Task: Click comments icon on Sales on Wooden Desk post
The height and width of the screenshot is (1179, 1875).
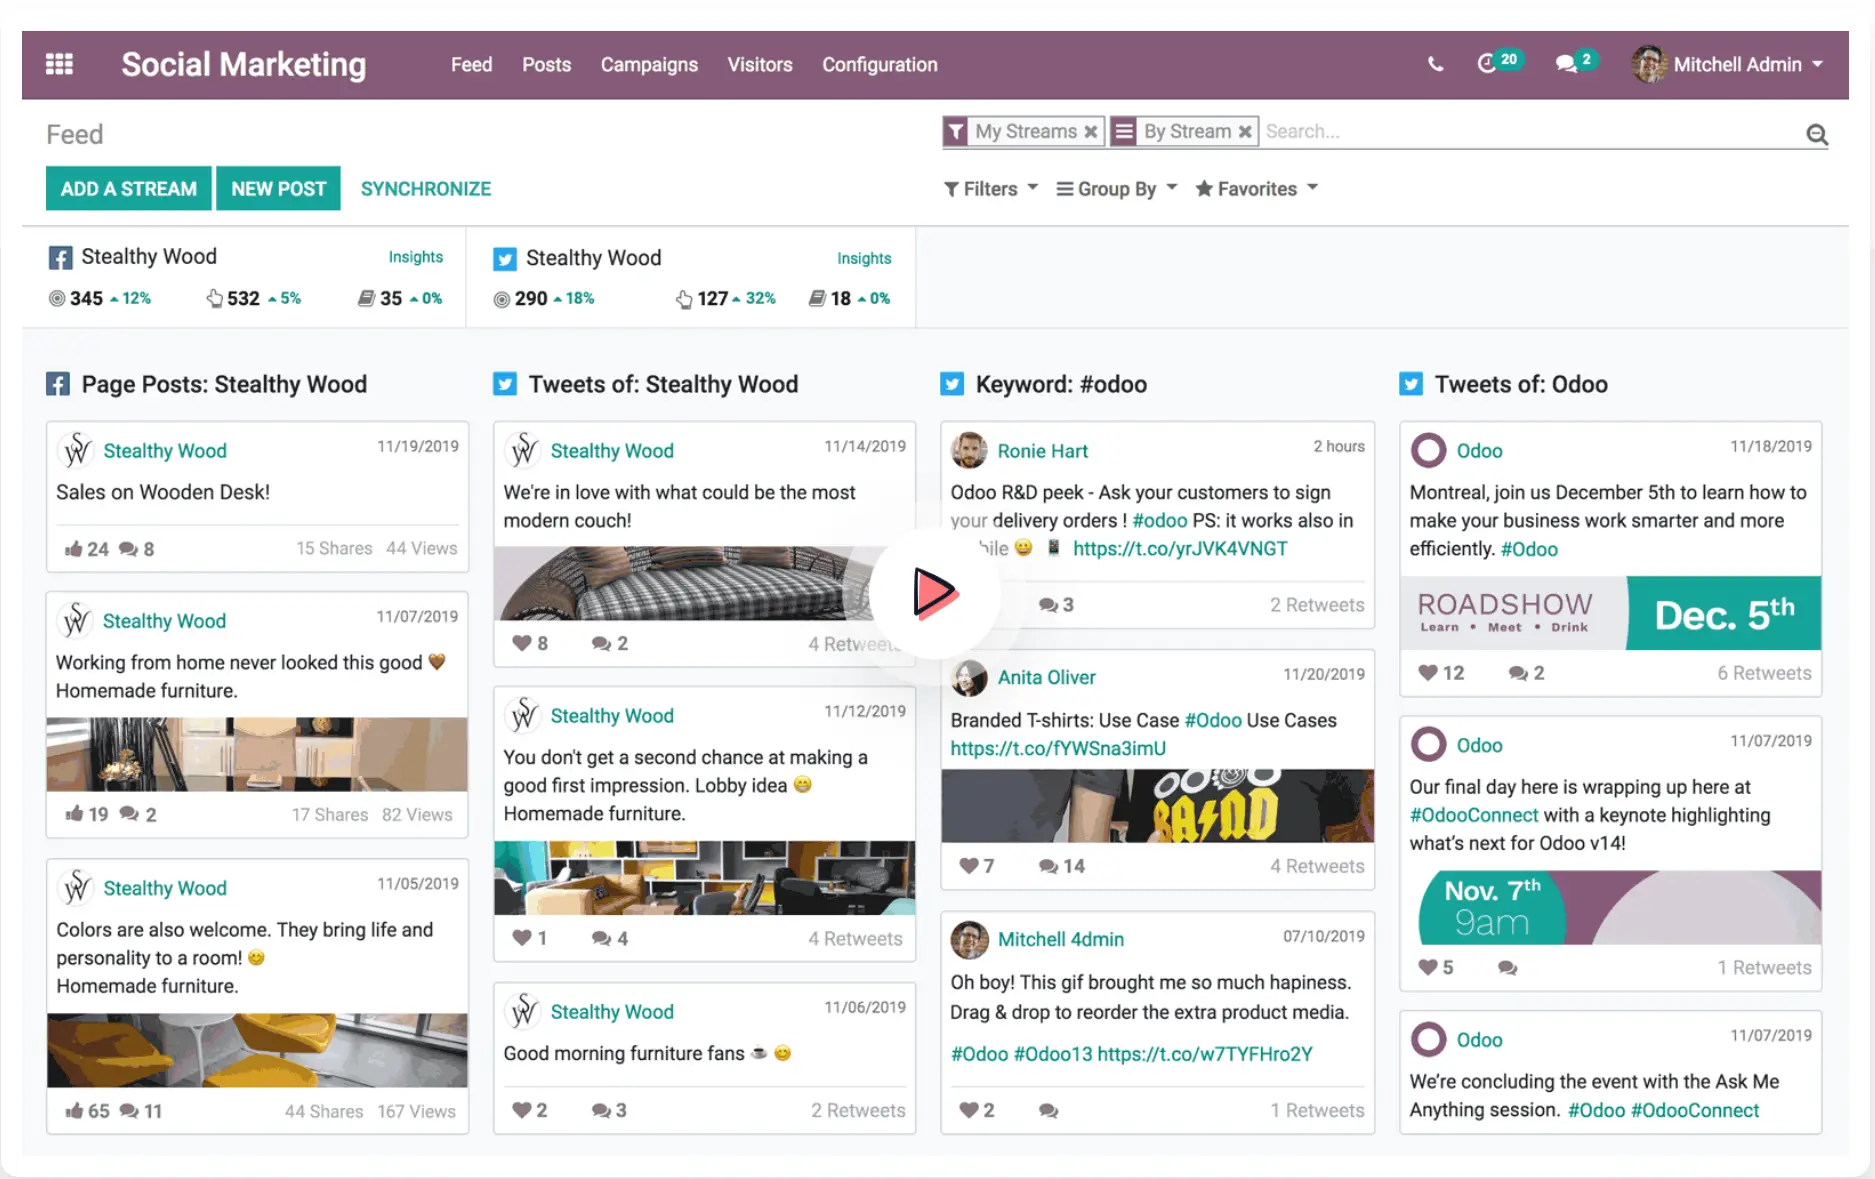Action: (x=128, y=549)
